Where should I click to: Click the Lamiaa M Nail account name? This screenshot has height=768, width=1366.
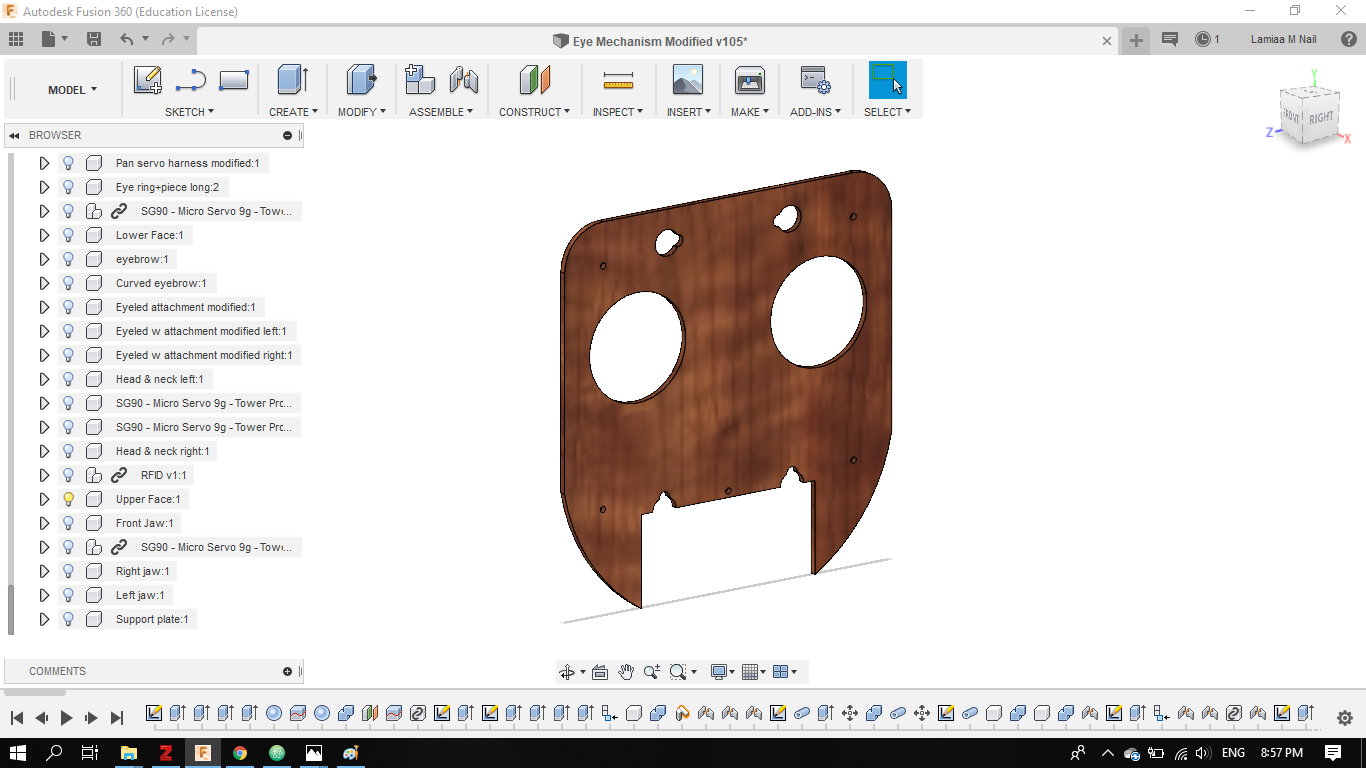coord(1284,40)
